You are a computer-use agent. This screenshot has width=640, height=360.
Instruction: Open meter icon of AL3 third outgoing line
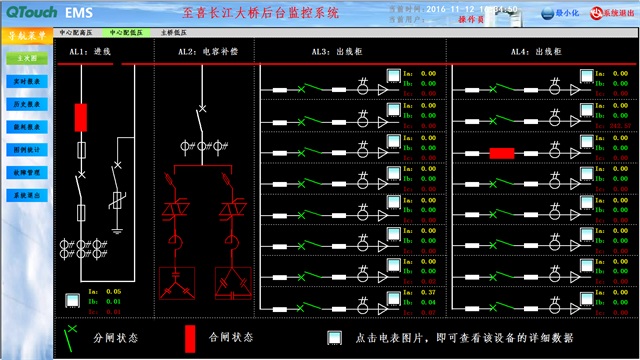pyautogui.click(x=393, y=141)
